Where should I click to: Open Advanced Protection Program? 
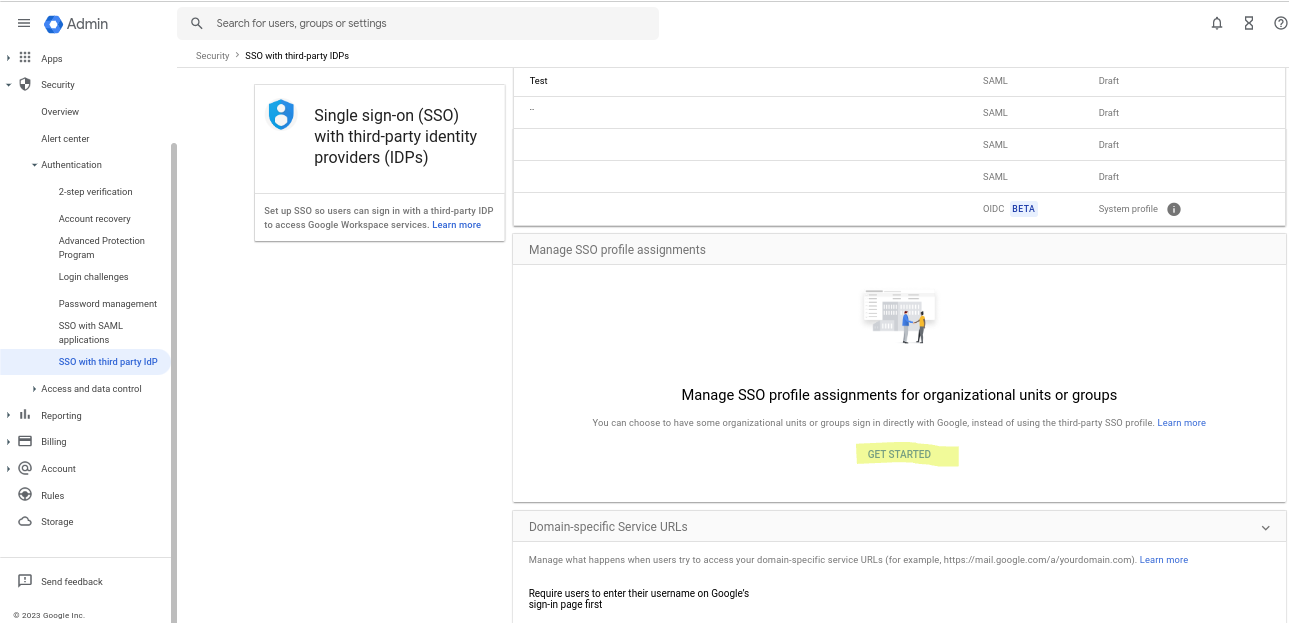click(101, 248)
